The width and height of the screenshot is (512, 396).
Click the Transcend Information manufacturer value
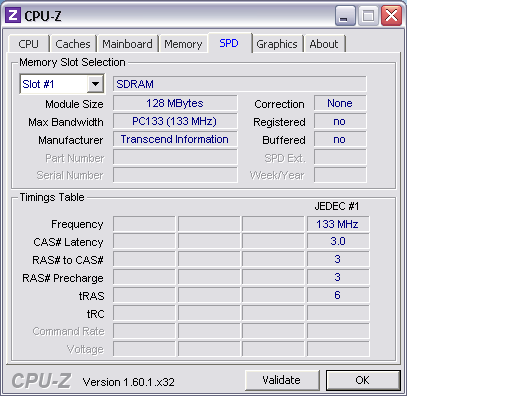tap(175, 139)
